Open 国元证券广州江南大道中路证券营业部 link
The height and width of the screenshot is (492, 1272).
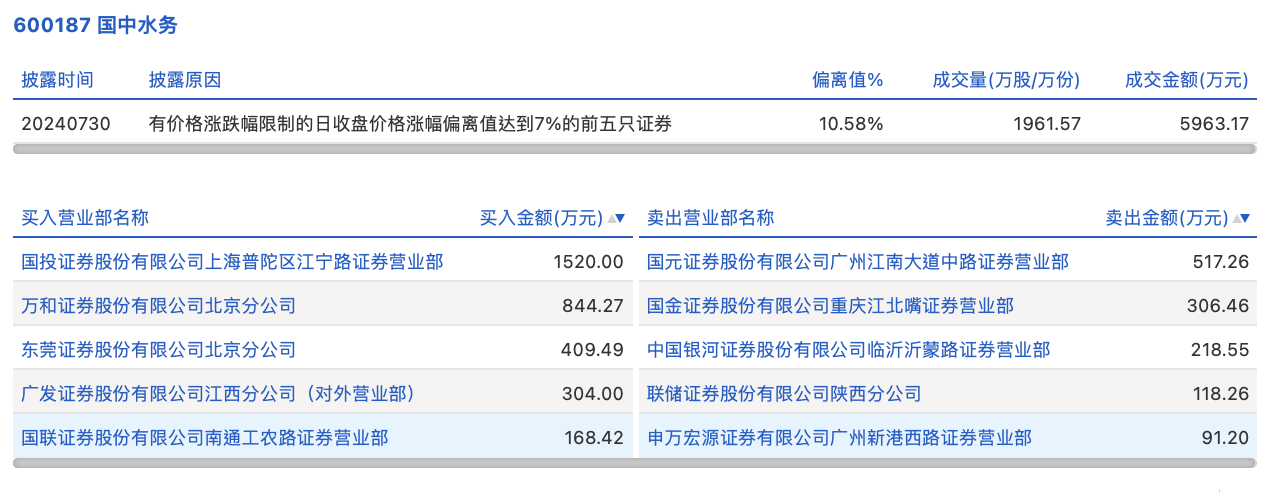tap(858, 262)
